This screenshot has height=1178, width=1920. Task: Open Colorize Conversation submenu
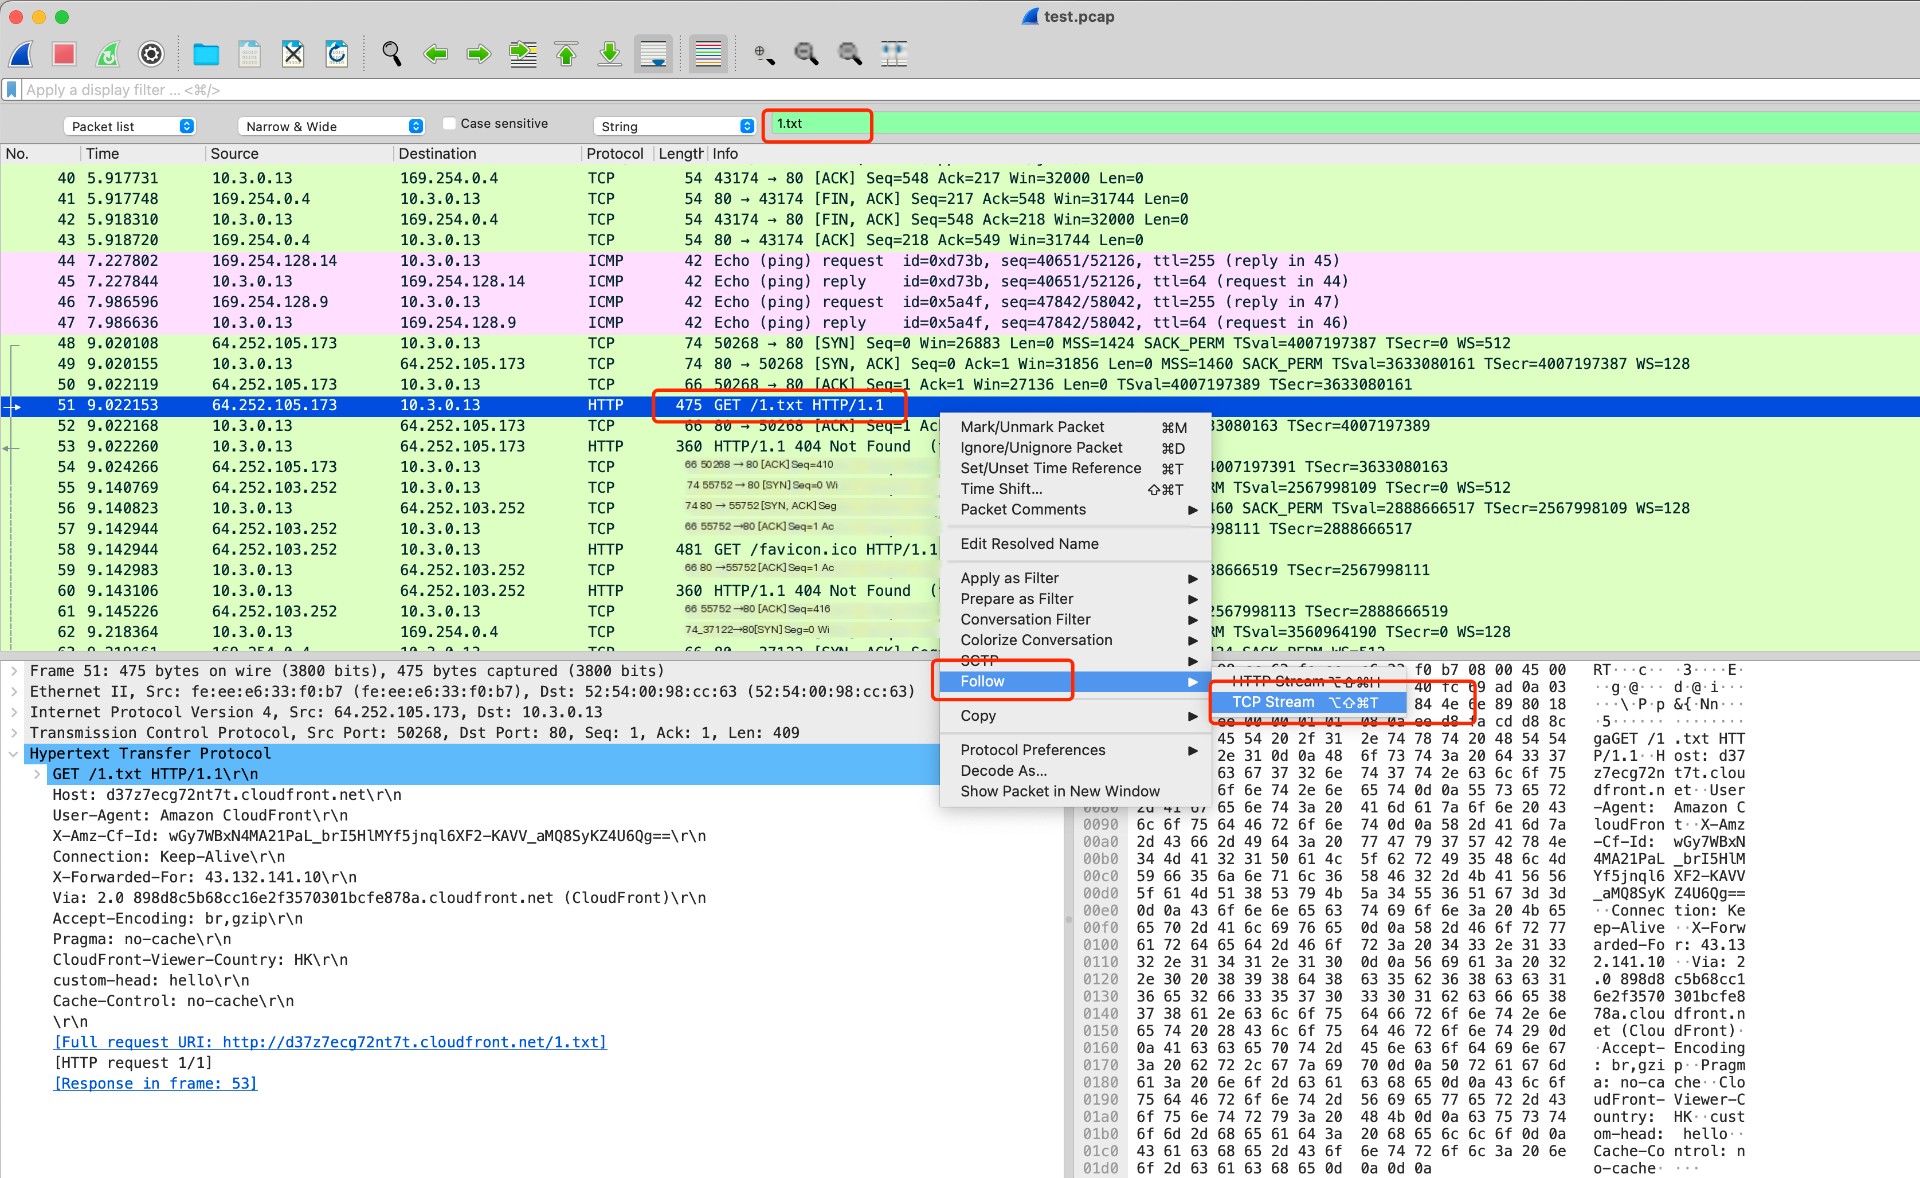[x=1075, y=640]
